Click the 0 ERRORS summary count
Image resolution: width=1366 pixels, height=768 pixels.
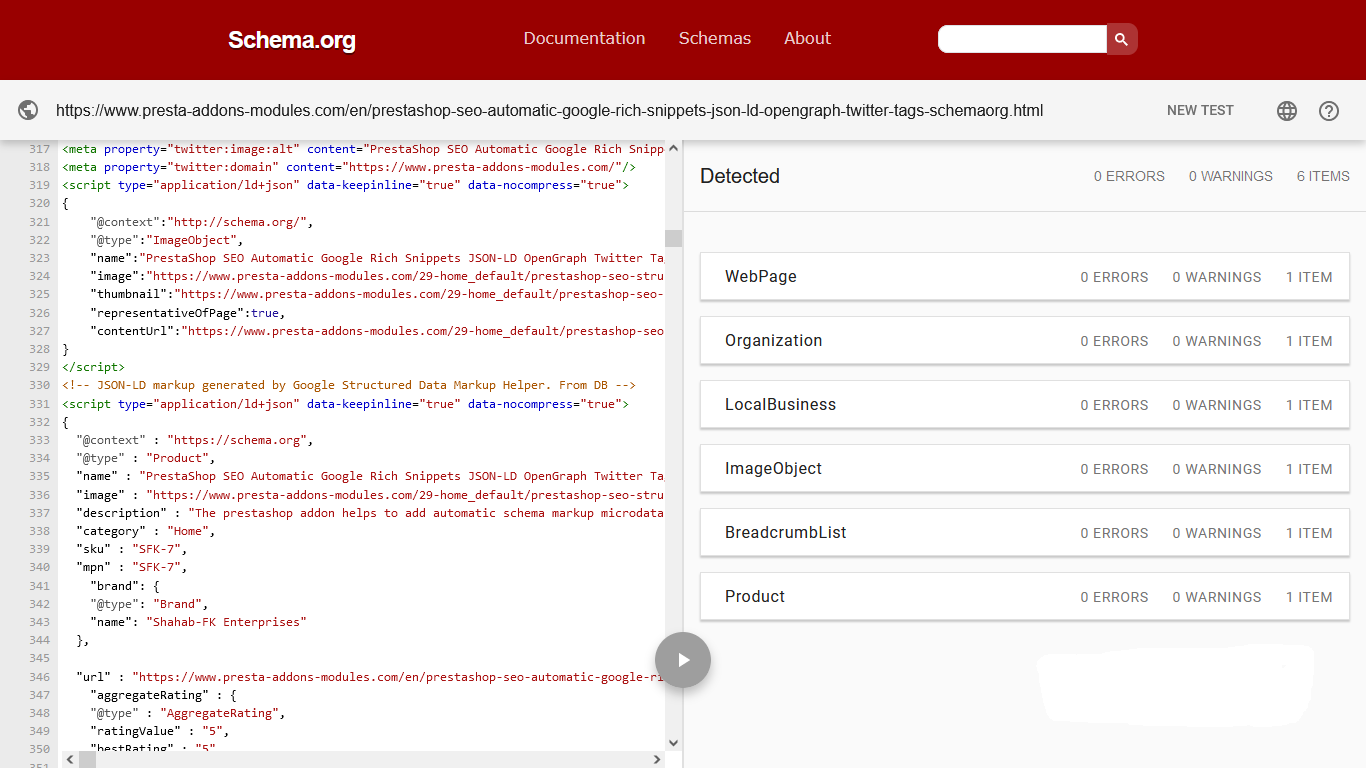(x=1129, y=176)
